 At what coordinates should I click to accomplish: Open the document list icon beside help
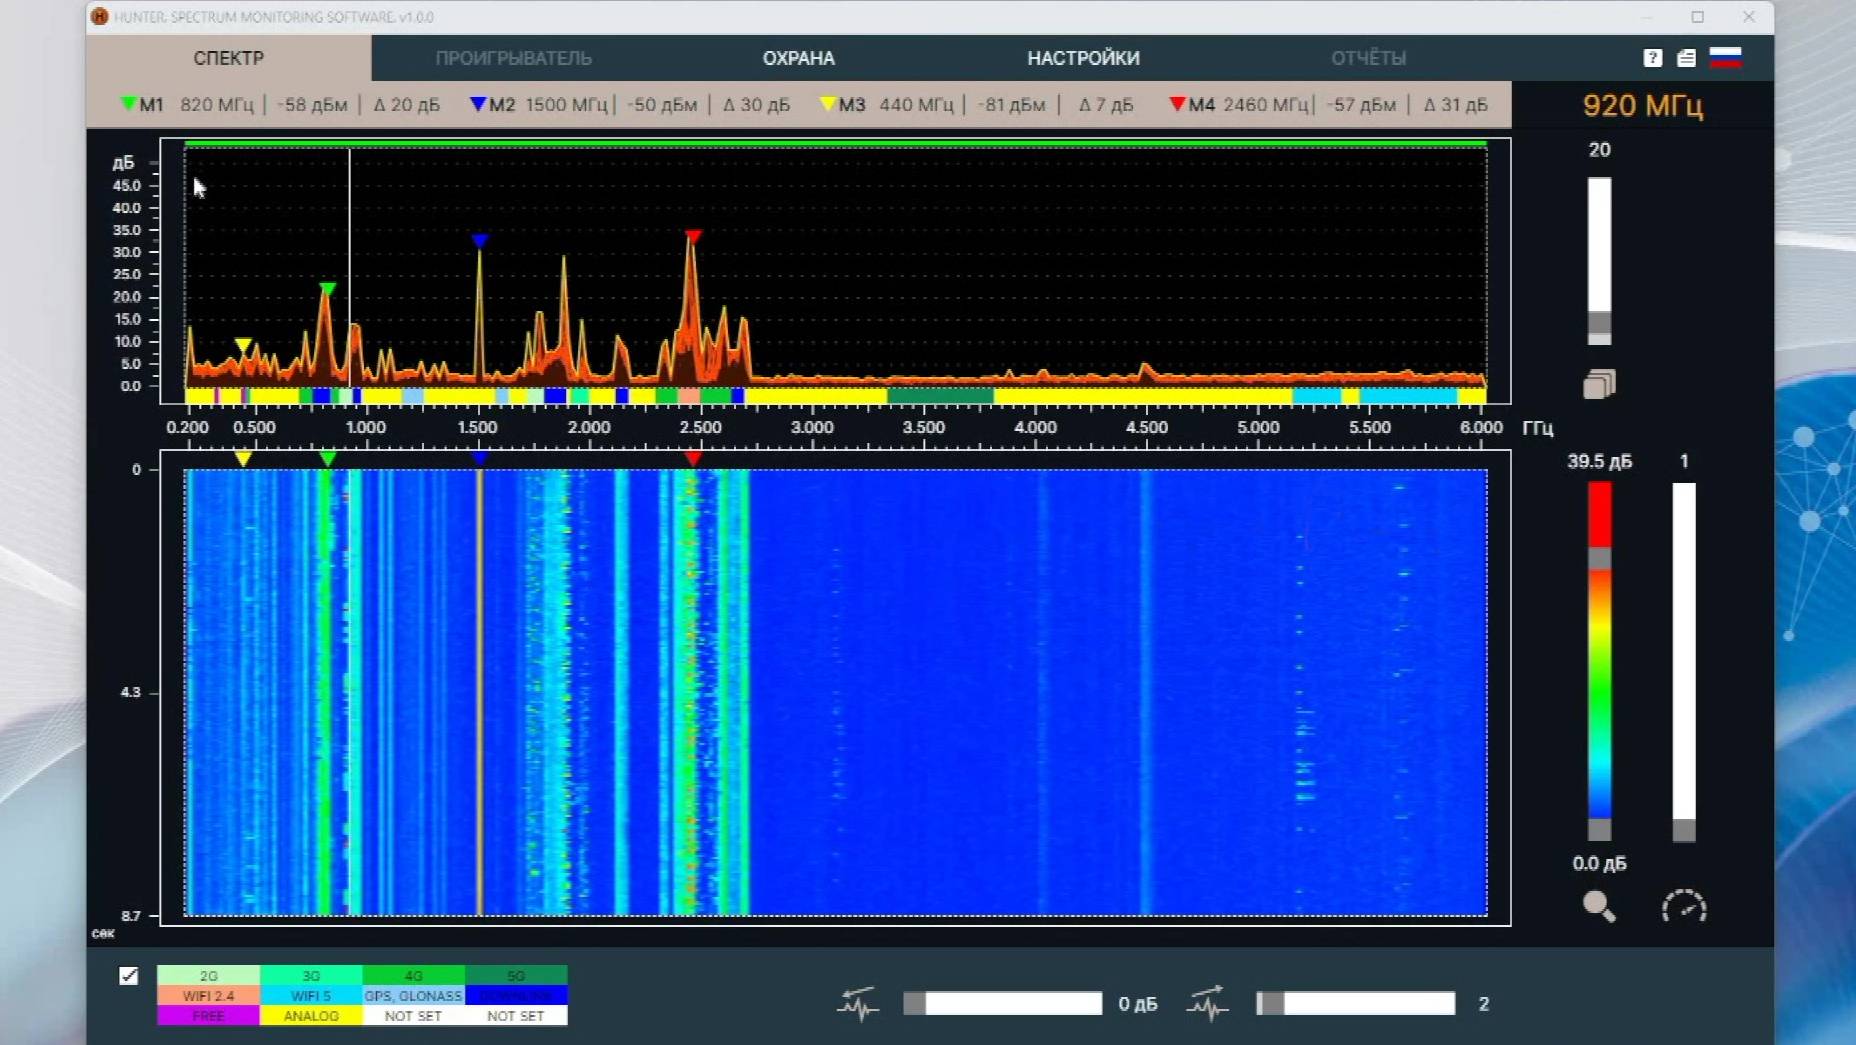(x=1686, y=58)
